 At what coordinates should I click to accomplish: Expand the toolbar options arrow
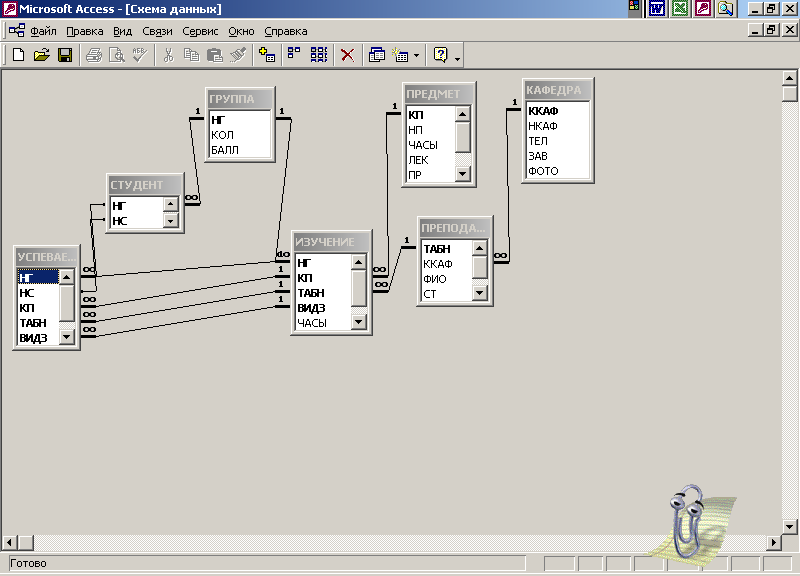point(457,59)
